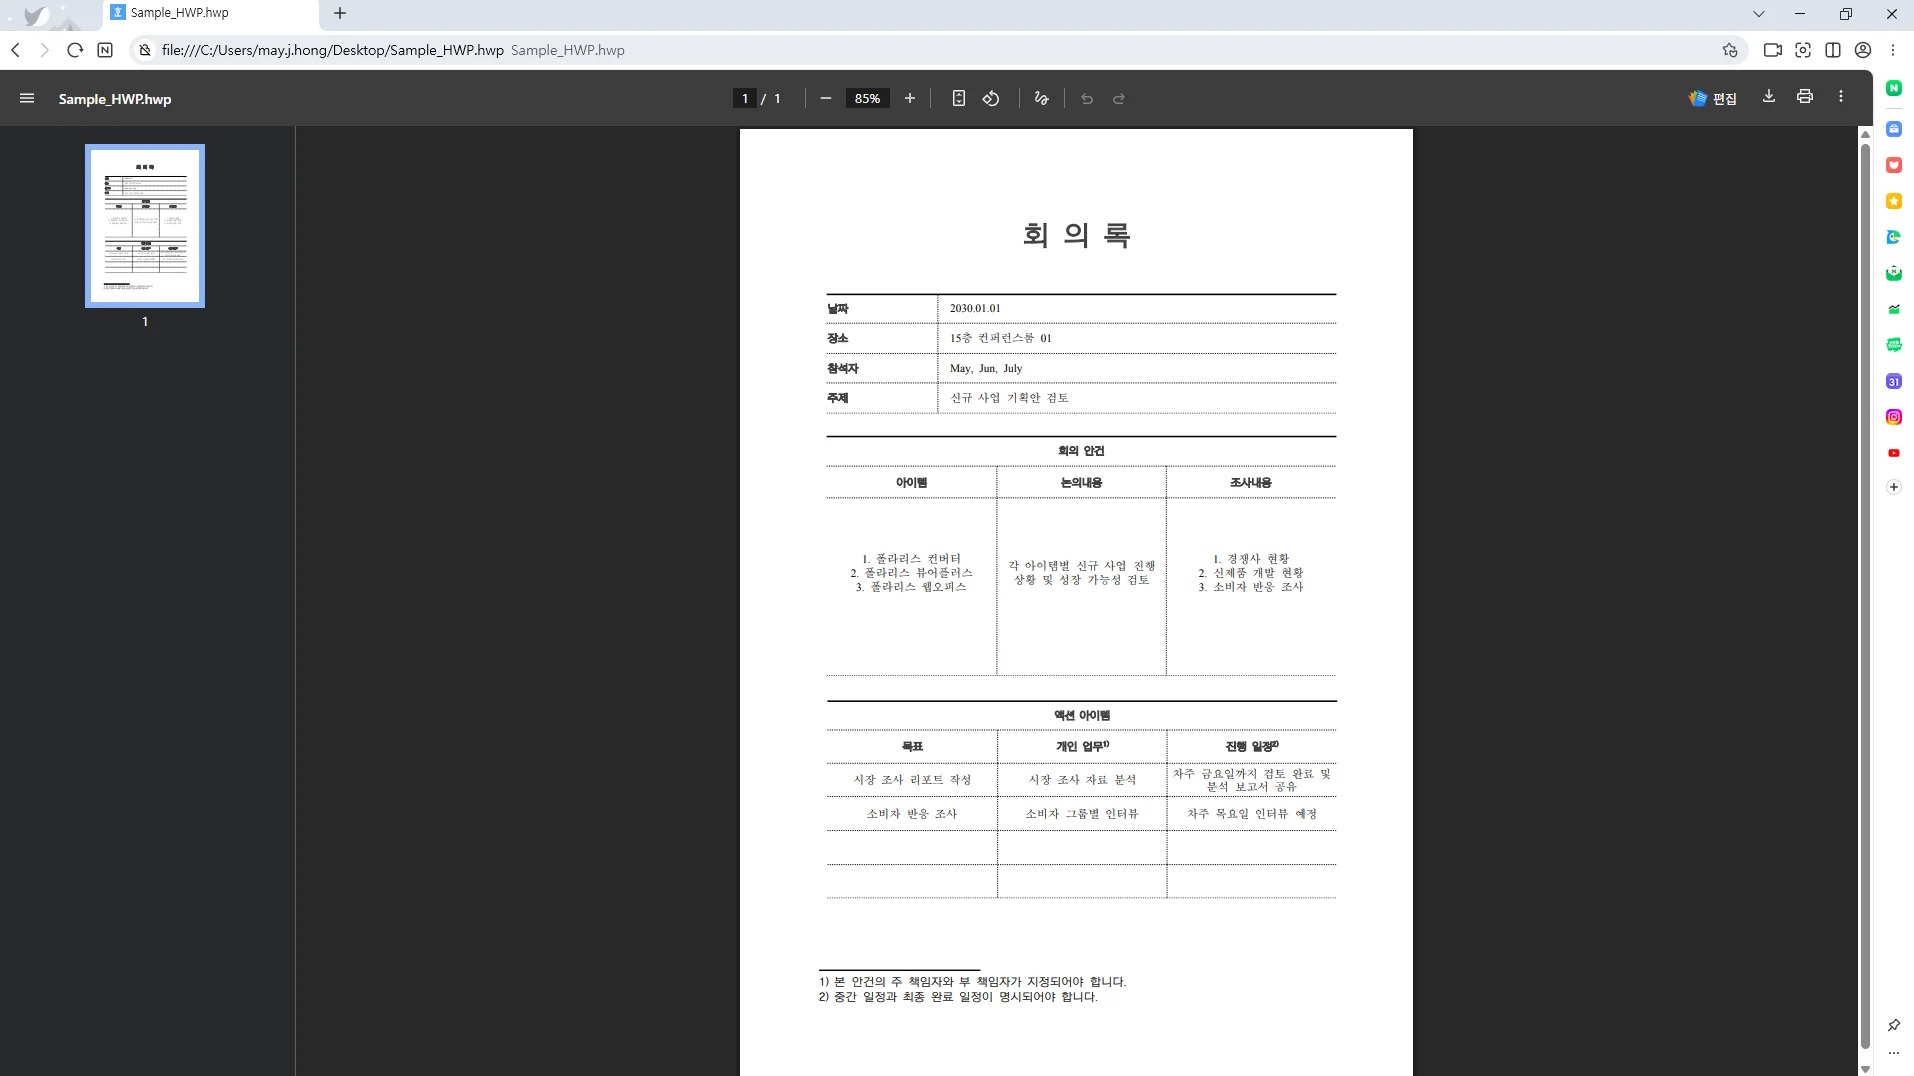Click the Redo icon in the viewer toolbar
Viewport: 1914px width, 1076px height.
1119,98
